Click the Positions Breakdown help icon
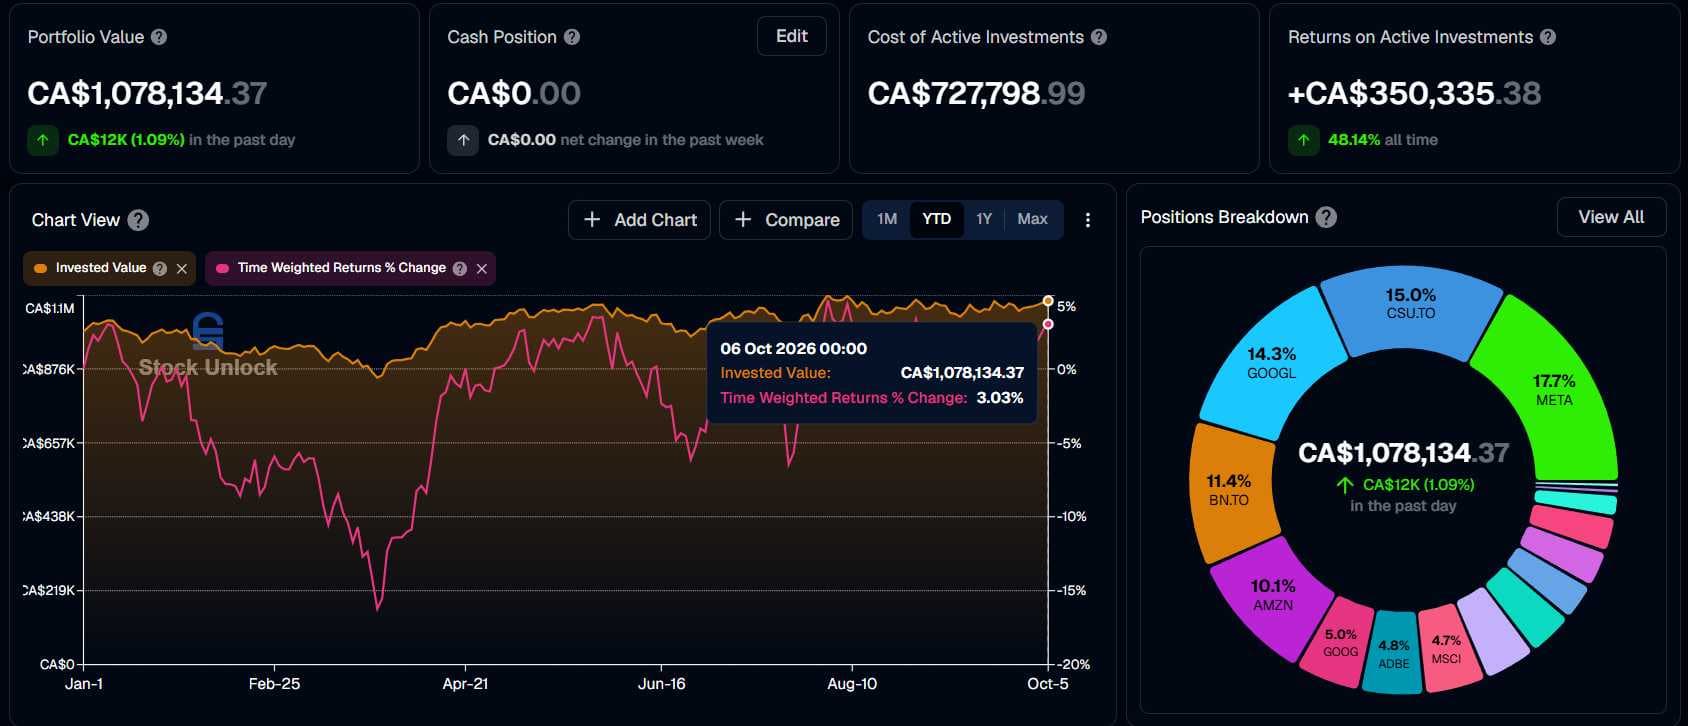Image resolution: width=1688 pixels, height=726 pixels. [1326, 217]
